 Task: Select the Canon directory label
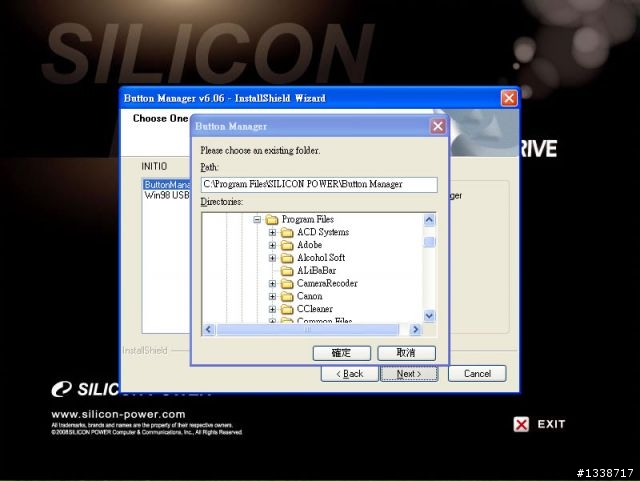pos(309,296)
